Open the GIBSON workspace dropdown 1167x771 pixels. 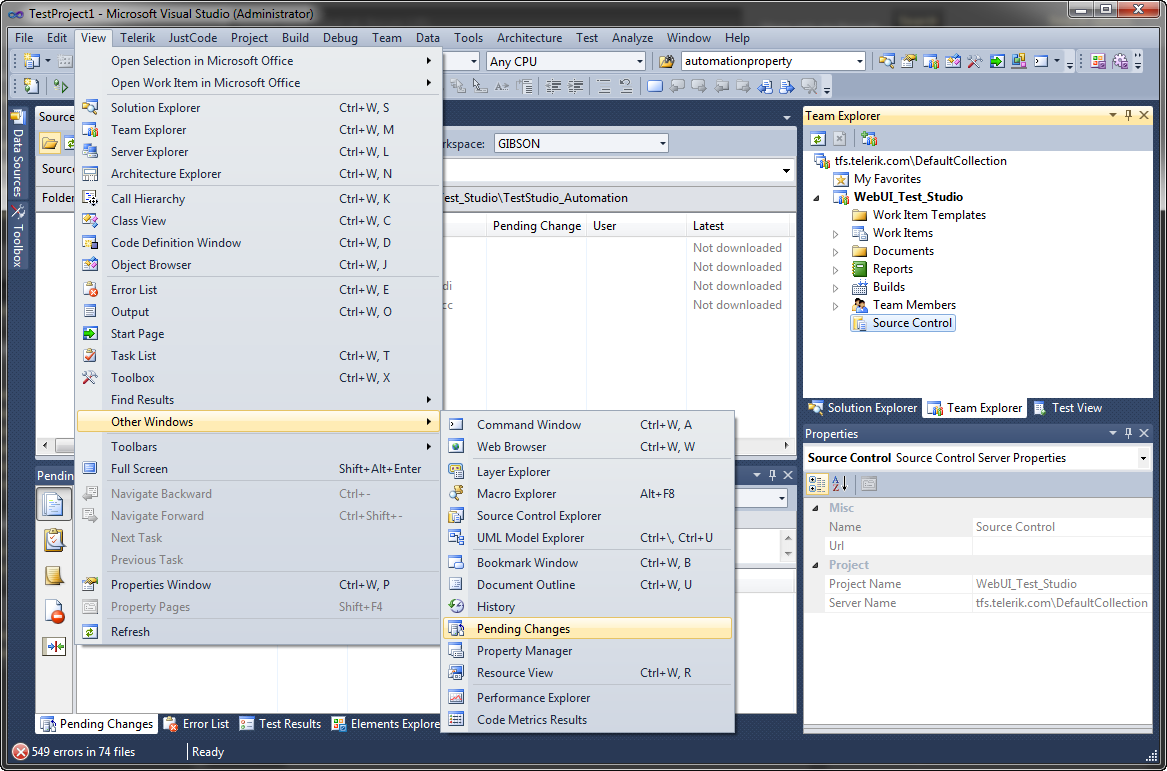[662, 144]
